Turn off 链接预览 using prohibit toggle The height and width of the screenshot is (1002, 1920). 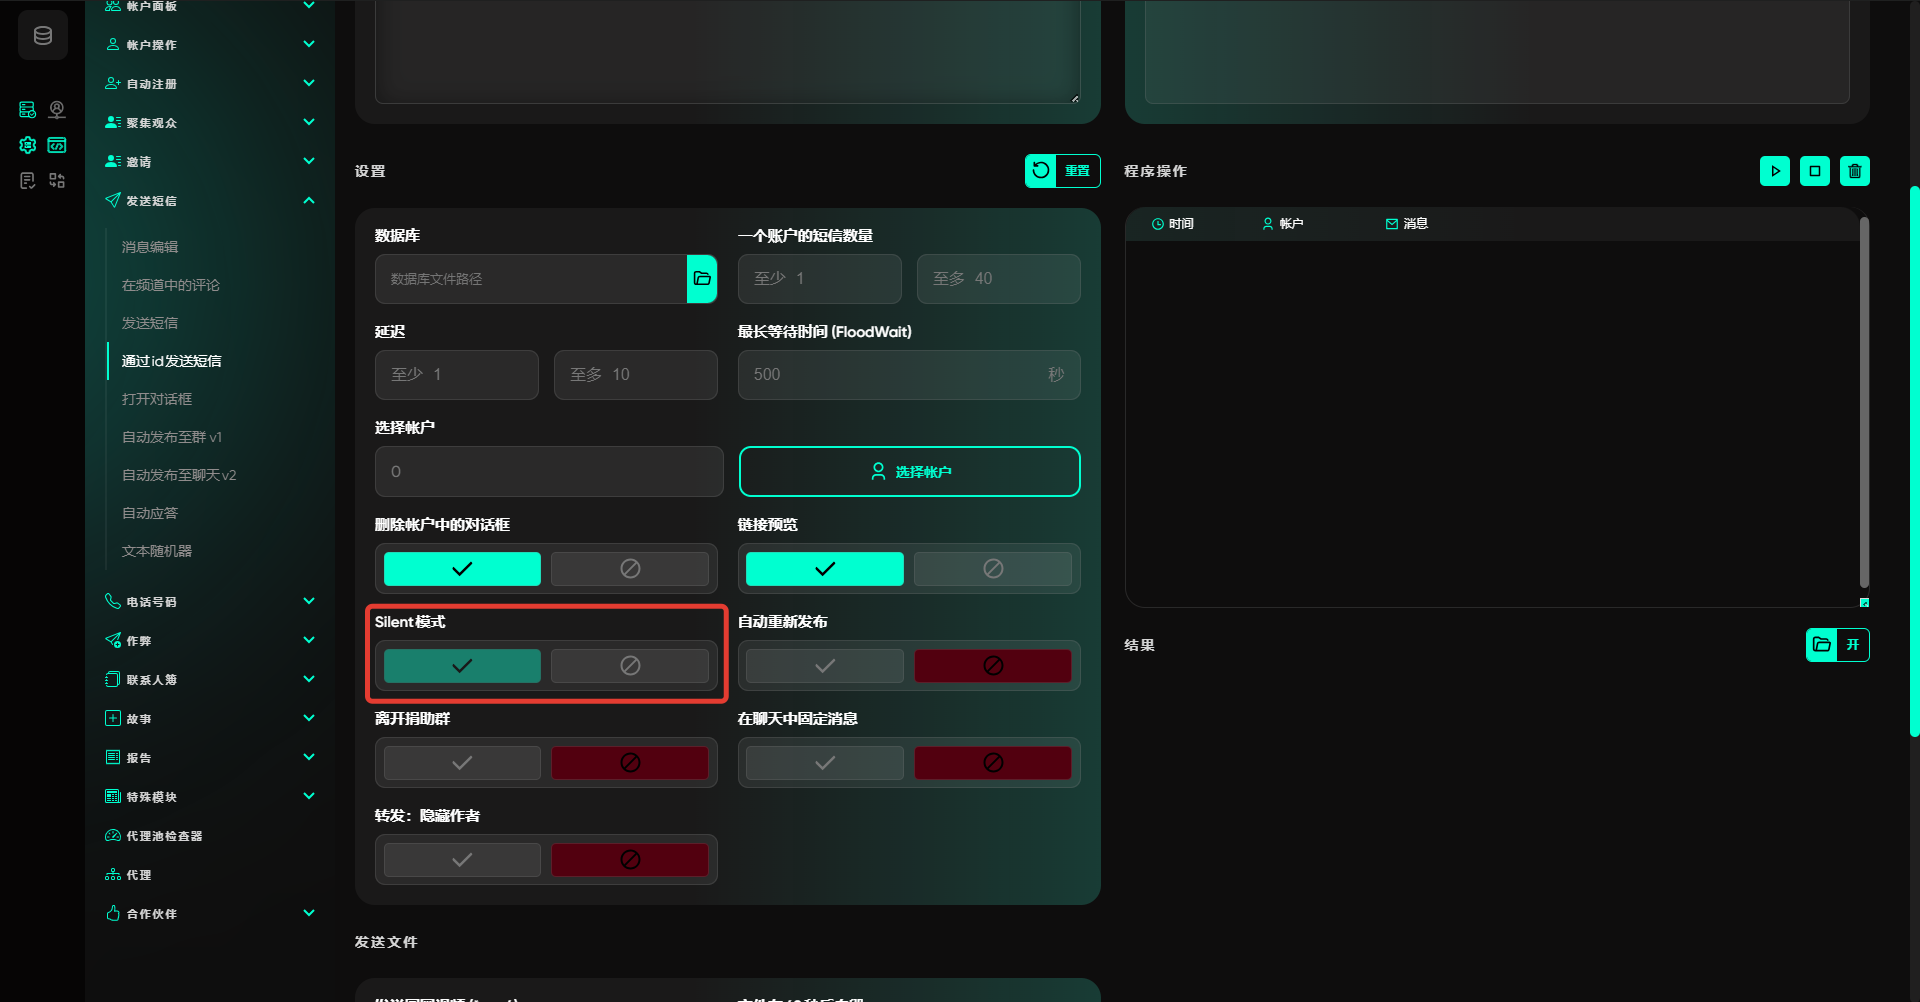(992, 569)
